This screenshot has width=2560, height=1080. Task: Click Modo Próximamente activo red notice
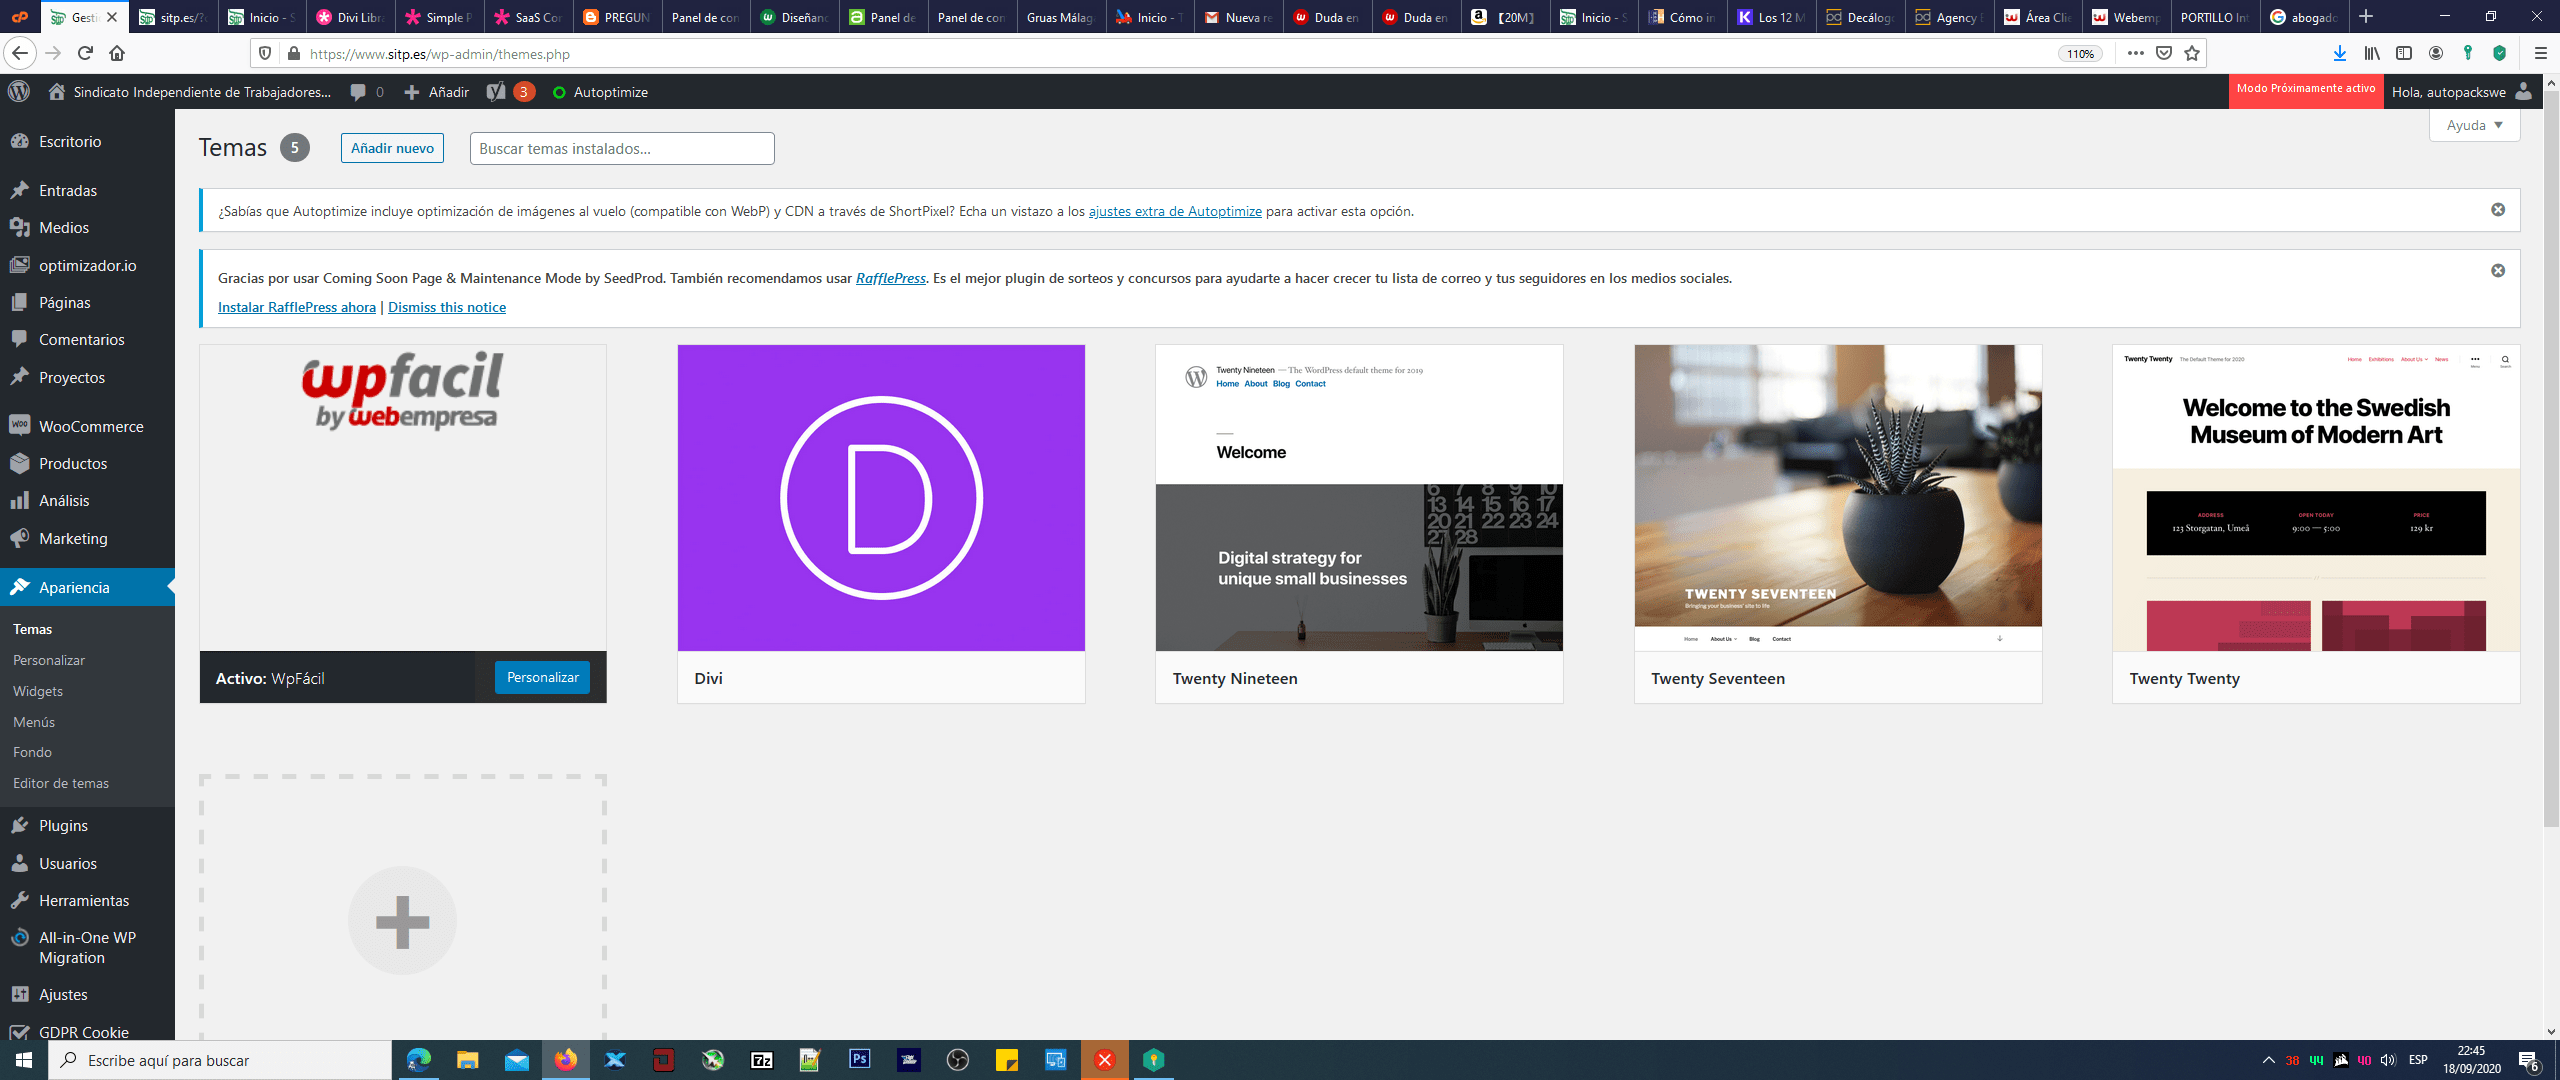pyautogui.click(x=2305, y=89)
